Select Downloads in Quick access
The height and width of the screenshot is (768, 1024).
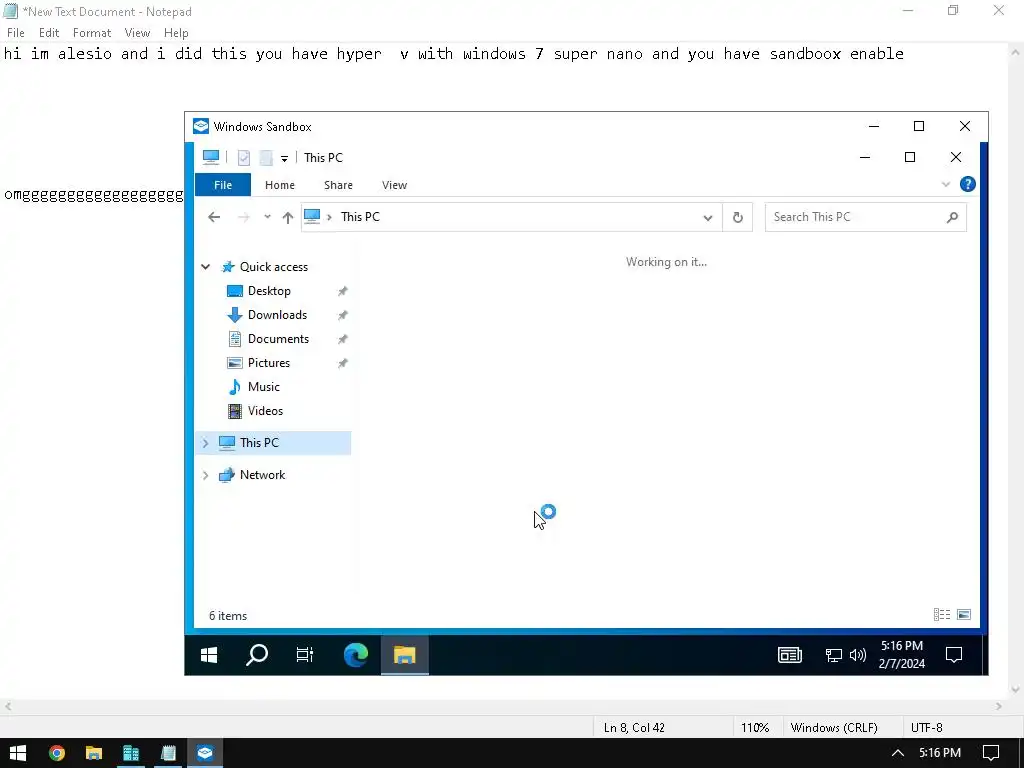pos(277,315)
